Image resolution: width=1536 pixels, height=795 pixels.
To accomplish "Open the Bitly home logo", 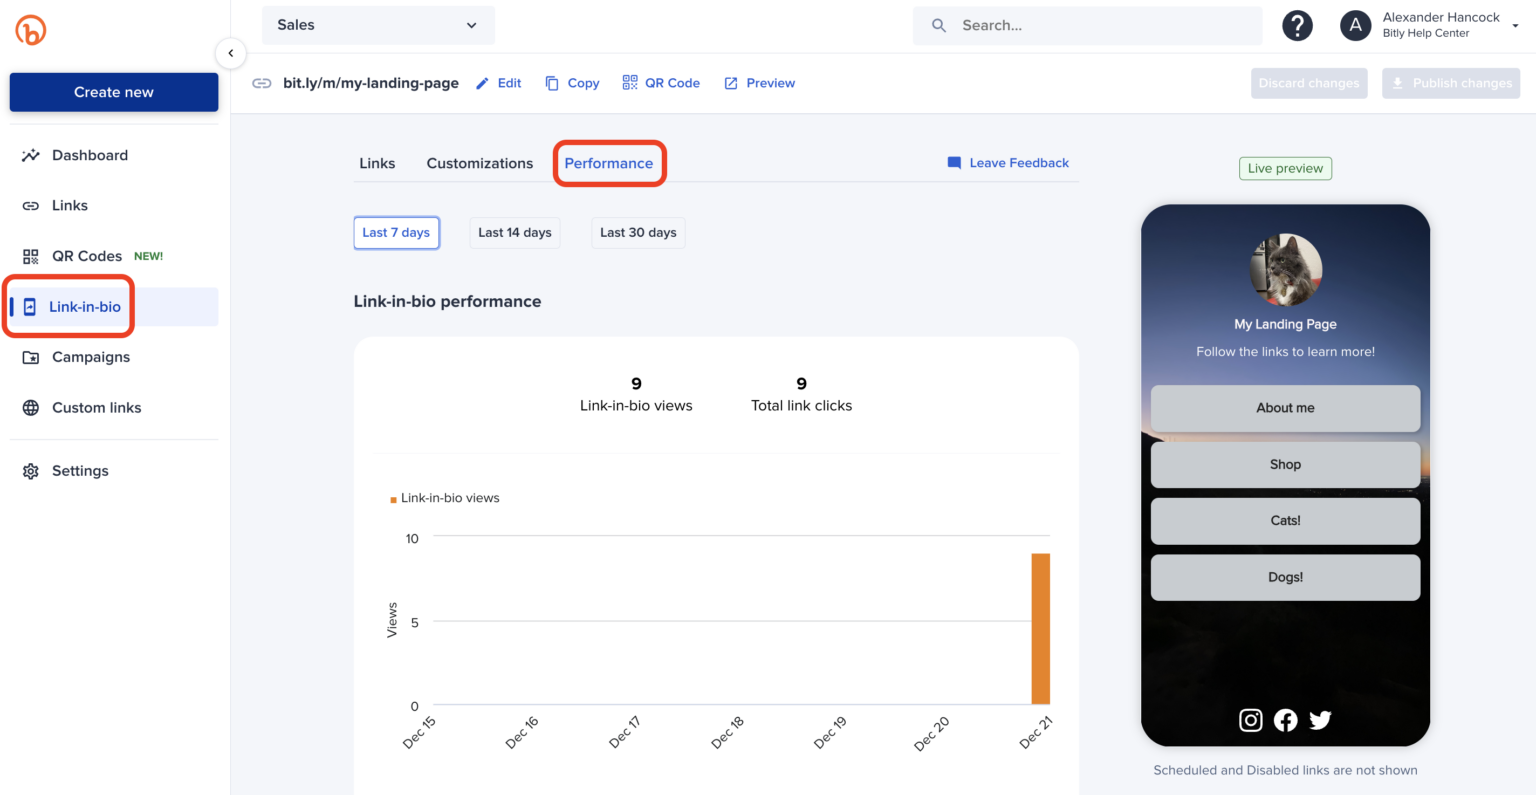I will [30, 30].
